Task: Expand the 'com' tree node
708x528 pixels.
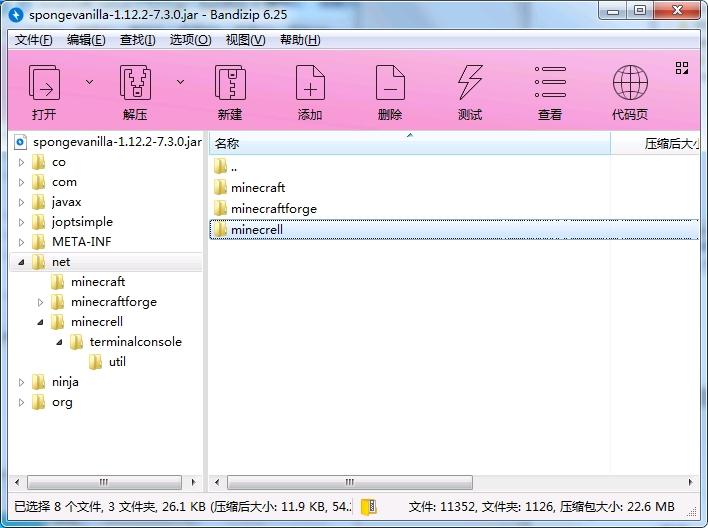Action: (21, 182)
